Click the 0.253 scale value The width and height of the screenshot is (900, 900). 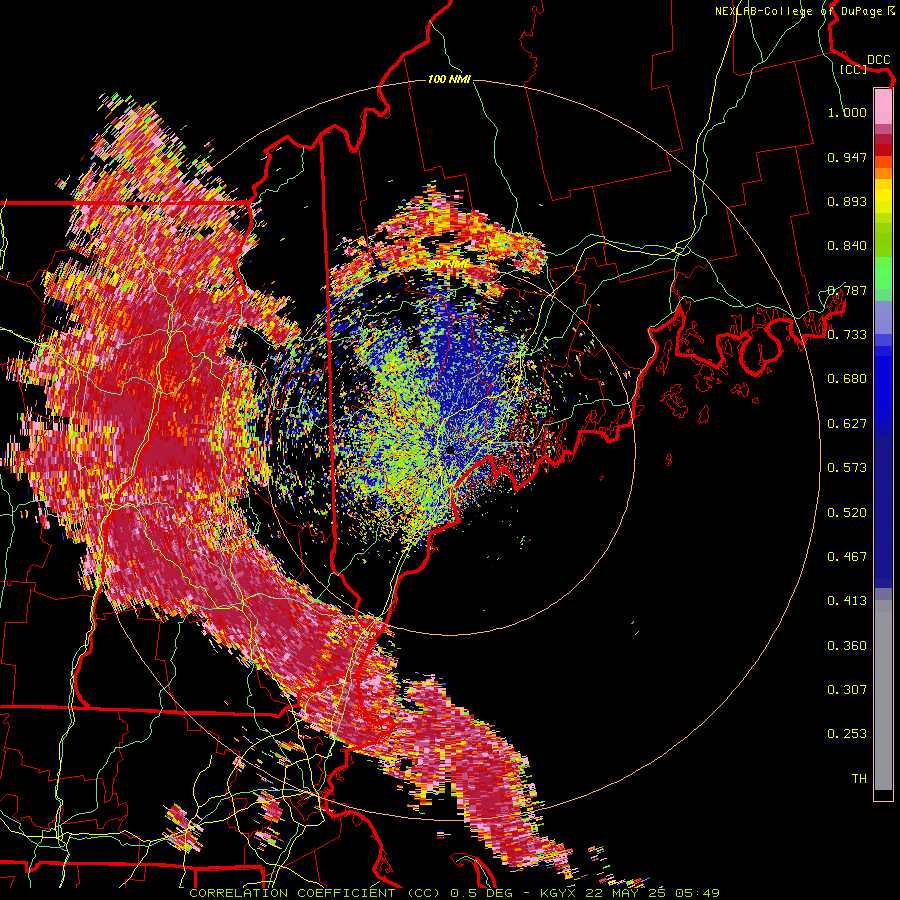pyautogui.click(x=847, y=734)
